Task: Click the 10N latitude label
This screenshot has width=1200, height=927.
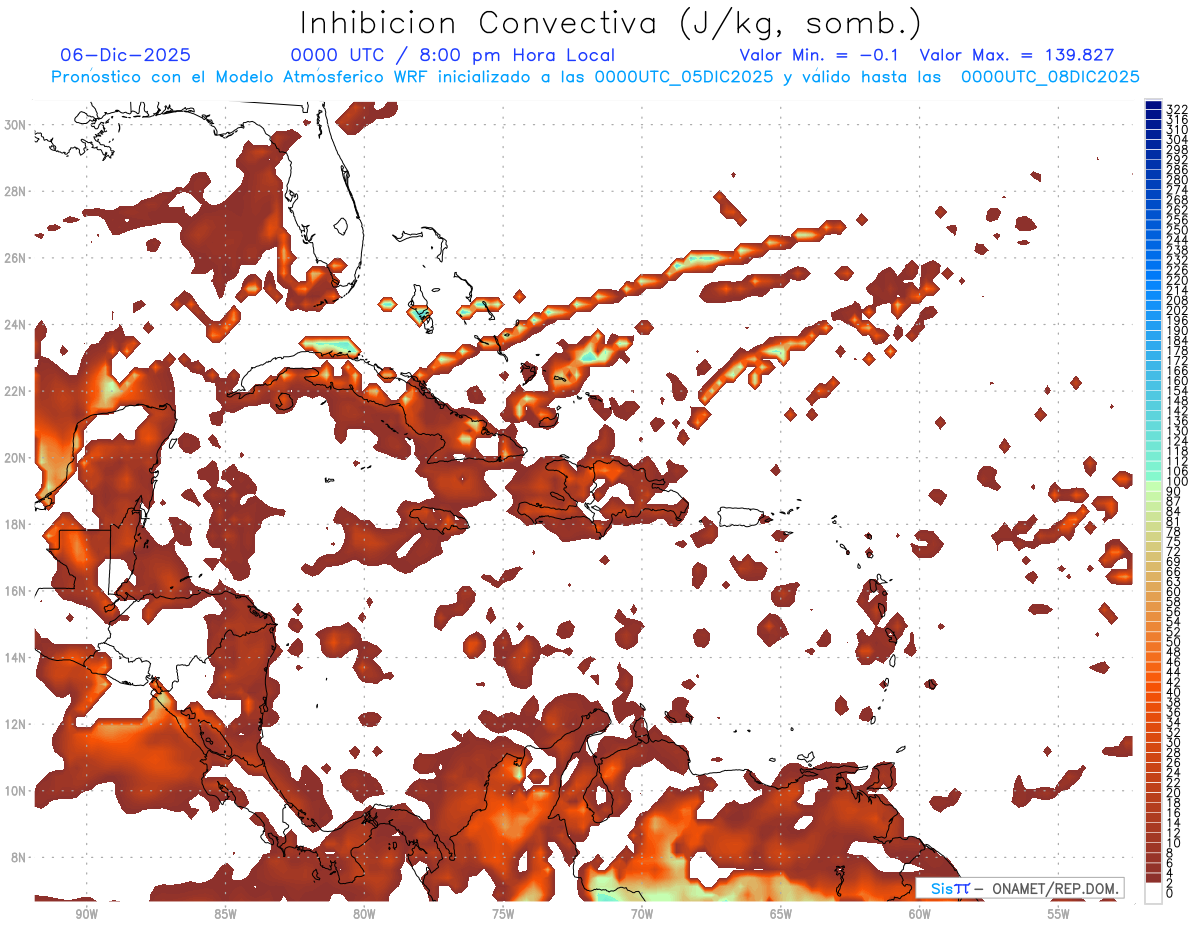Action: [x=17, y=791]
